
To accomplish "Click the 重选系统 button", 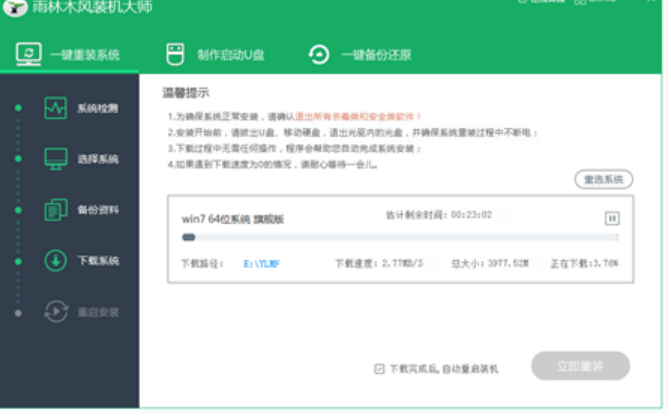I will pos(603,180).
